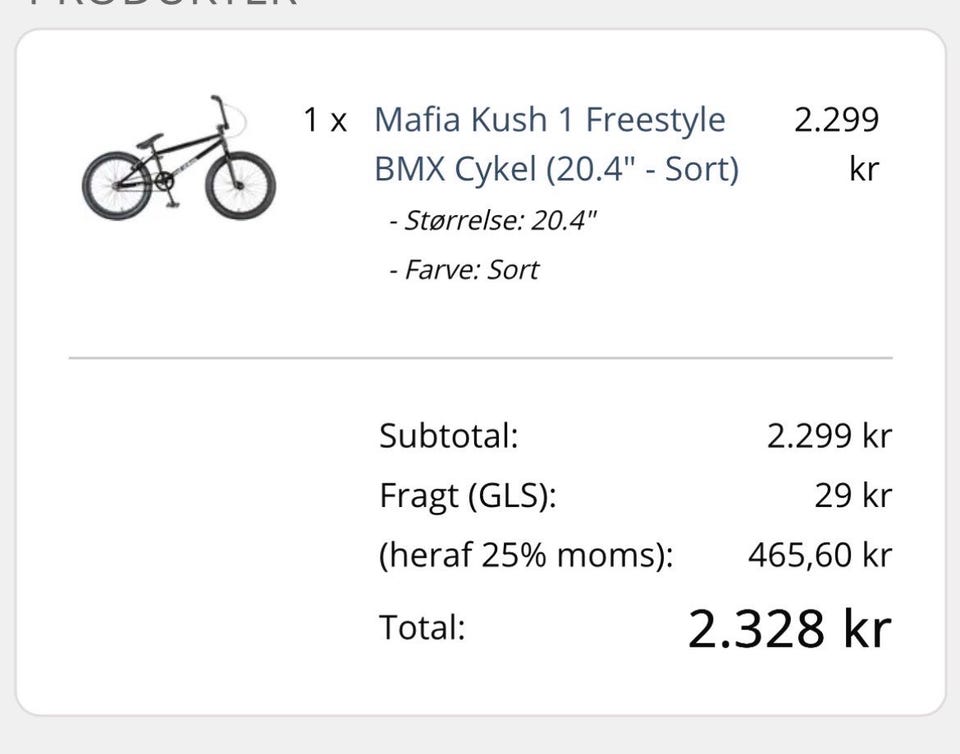Click the front wheel of the bike image
The image size is (960, 754).
(x=240, y=185)
